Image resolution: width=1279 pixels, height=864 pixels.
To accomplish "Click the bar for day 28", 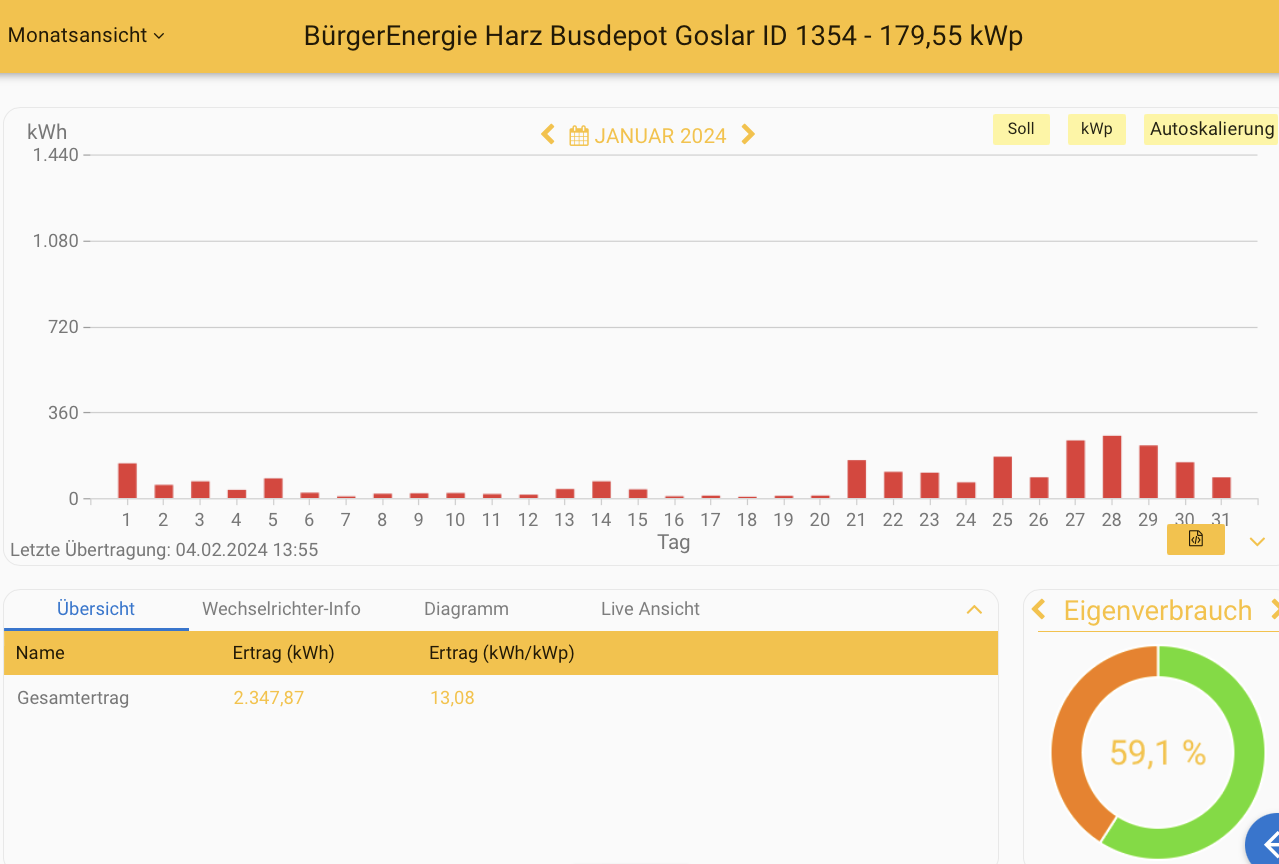I will pos(1112,467).
